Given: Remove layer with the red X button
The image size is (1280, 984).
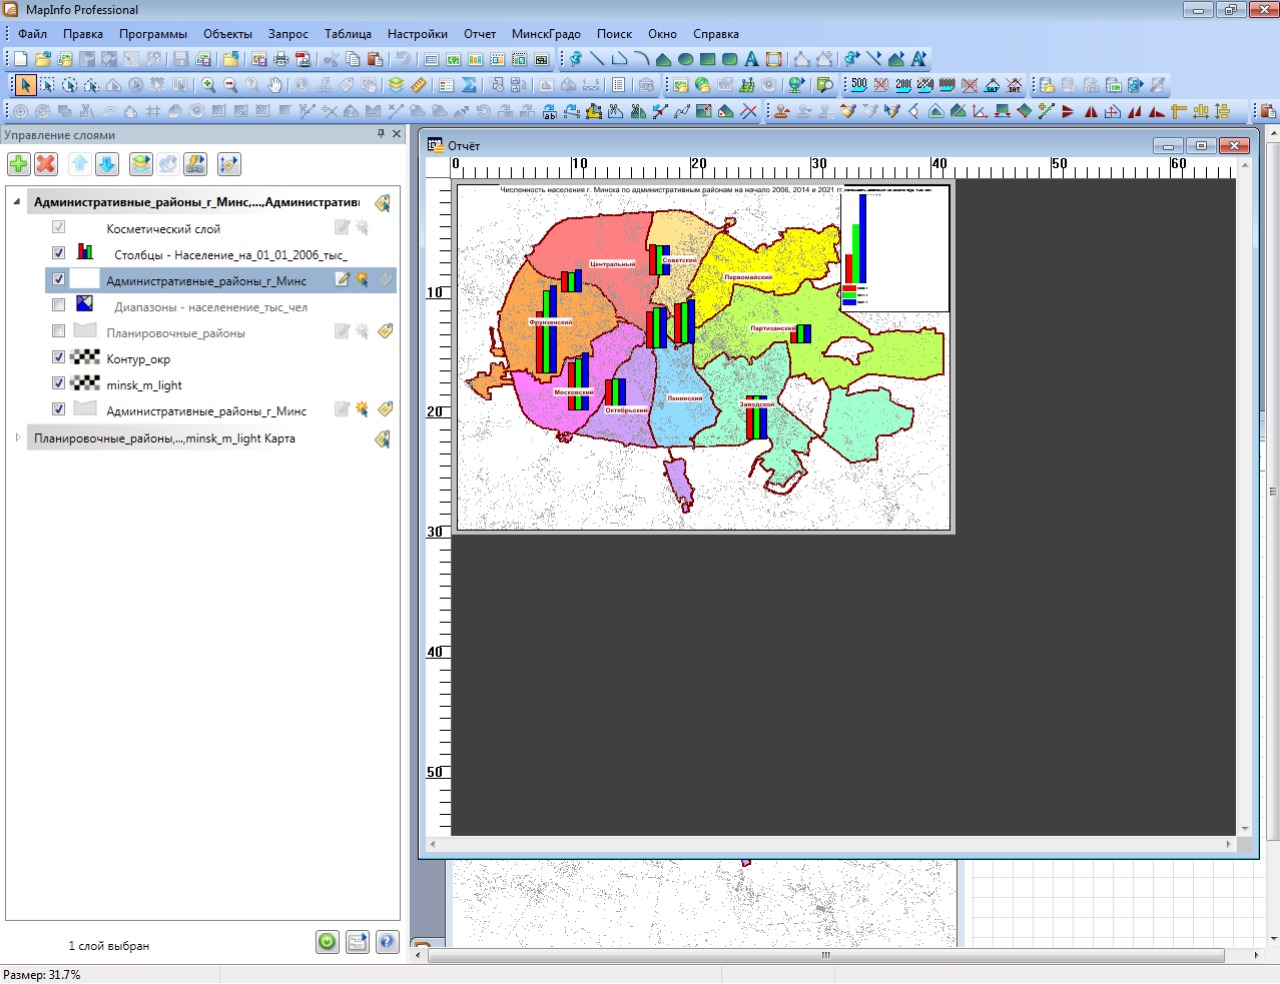Looking at the screenshot, I should 46,164.
